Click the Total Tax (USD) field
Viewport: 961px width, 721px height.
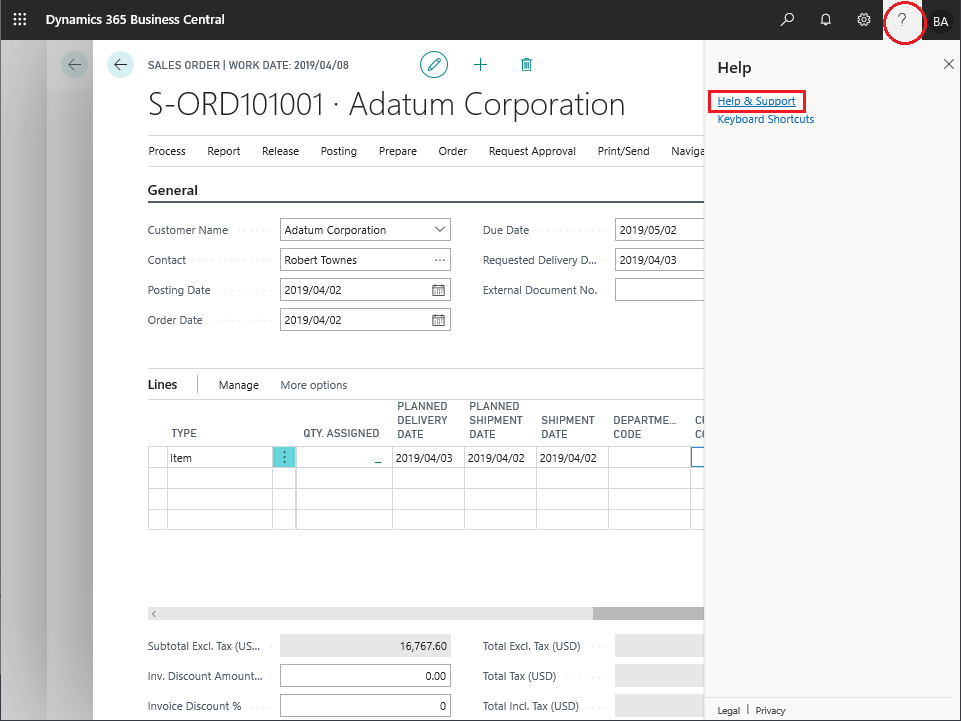[659, 676]
